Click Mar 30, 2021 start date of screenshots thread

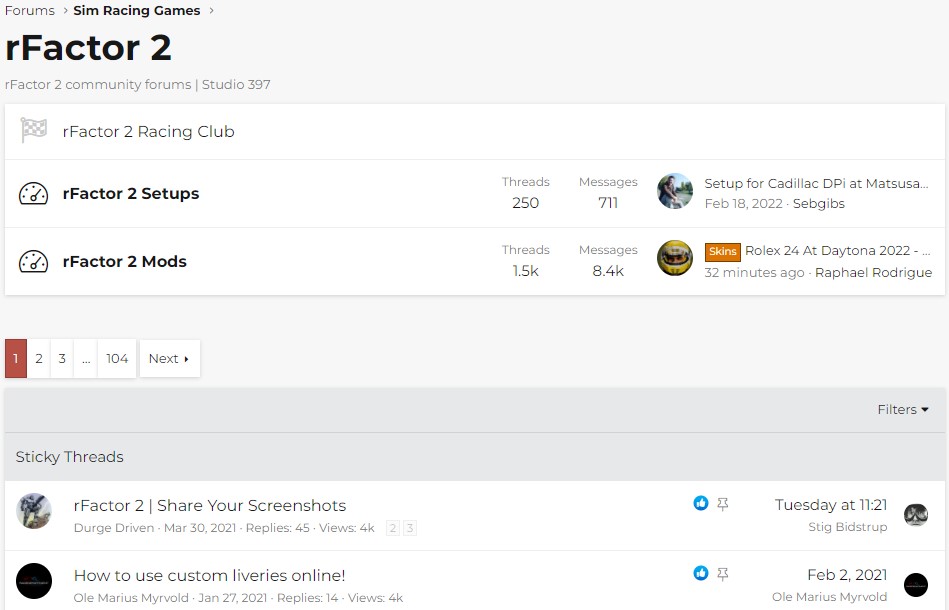(x=200, y=528)
